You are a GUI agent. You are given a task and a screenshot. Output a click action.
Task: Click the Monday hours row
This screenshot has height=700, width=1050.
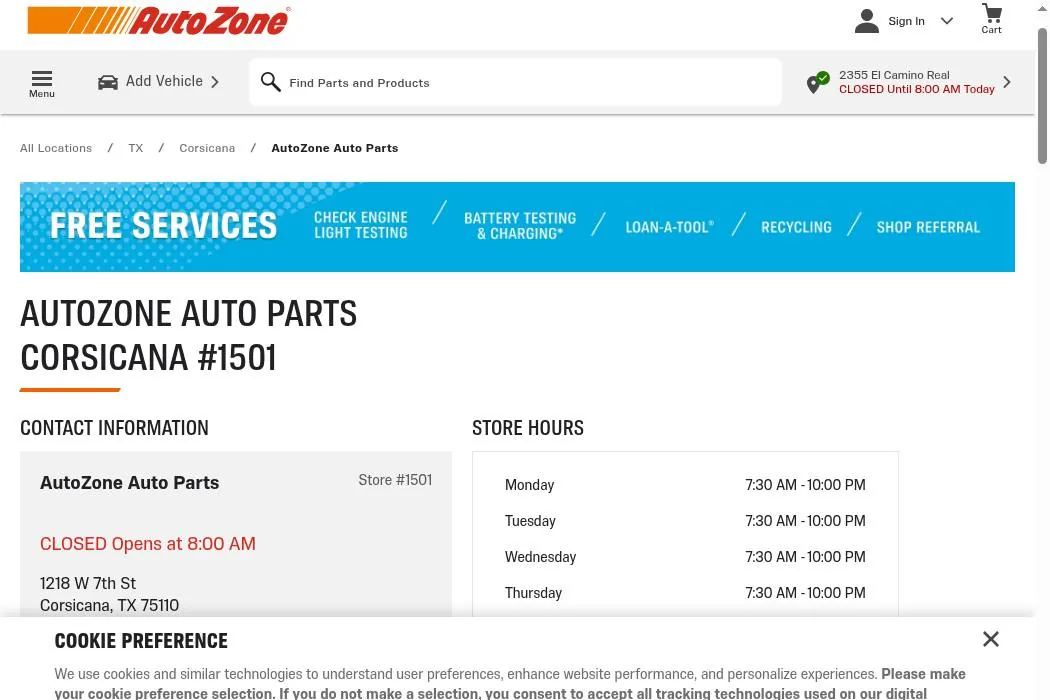point(685,484)
